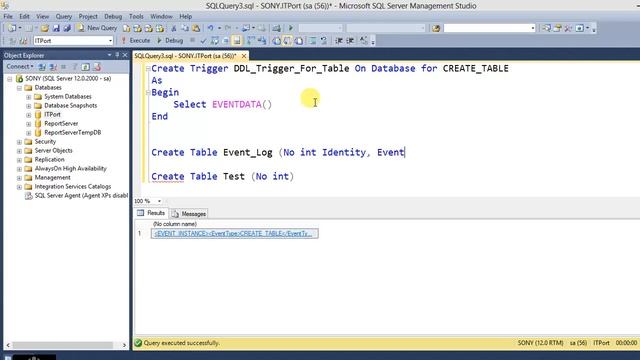Click the Save icon in the toolbar
Viewport: 640px width, 360px height.
56,28
